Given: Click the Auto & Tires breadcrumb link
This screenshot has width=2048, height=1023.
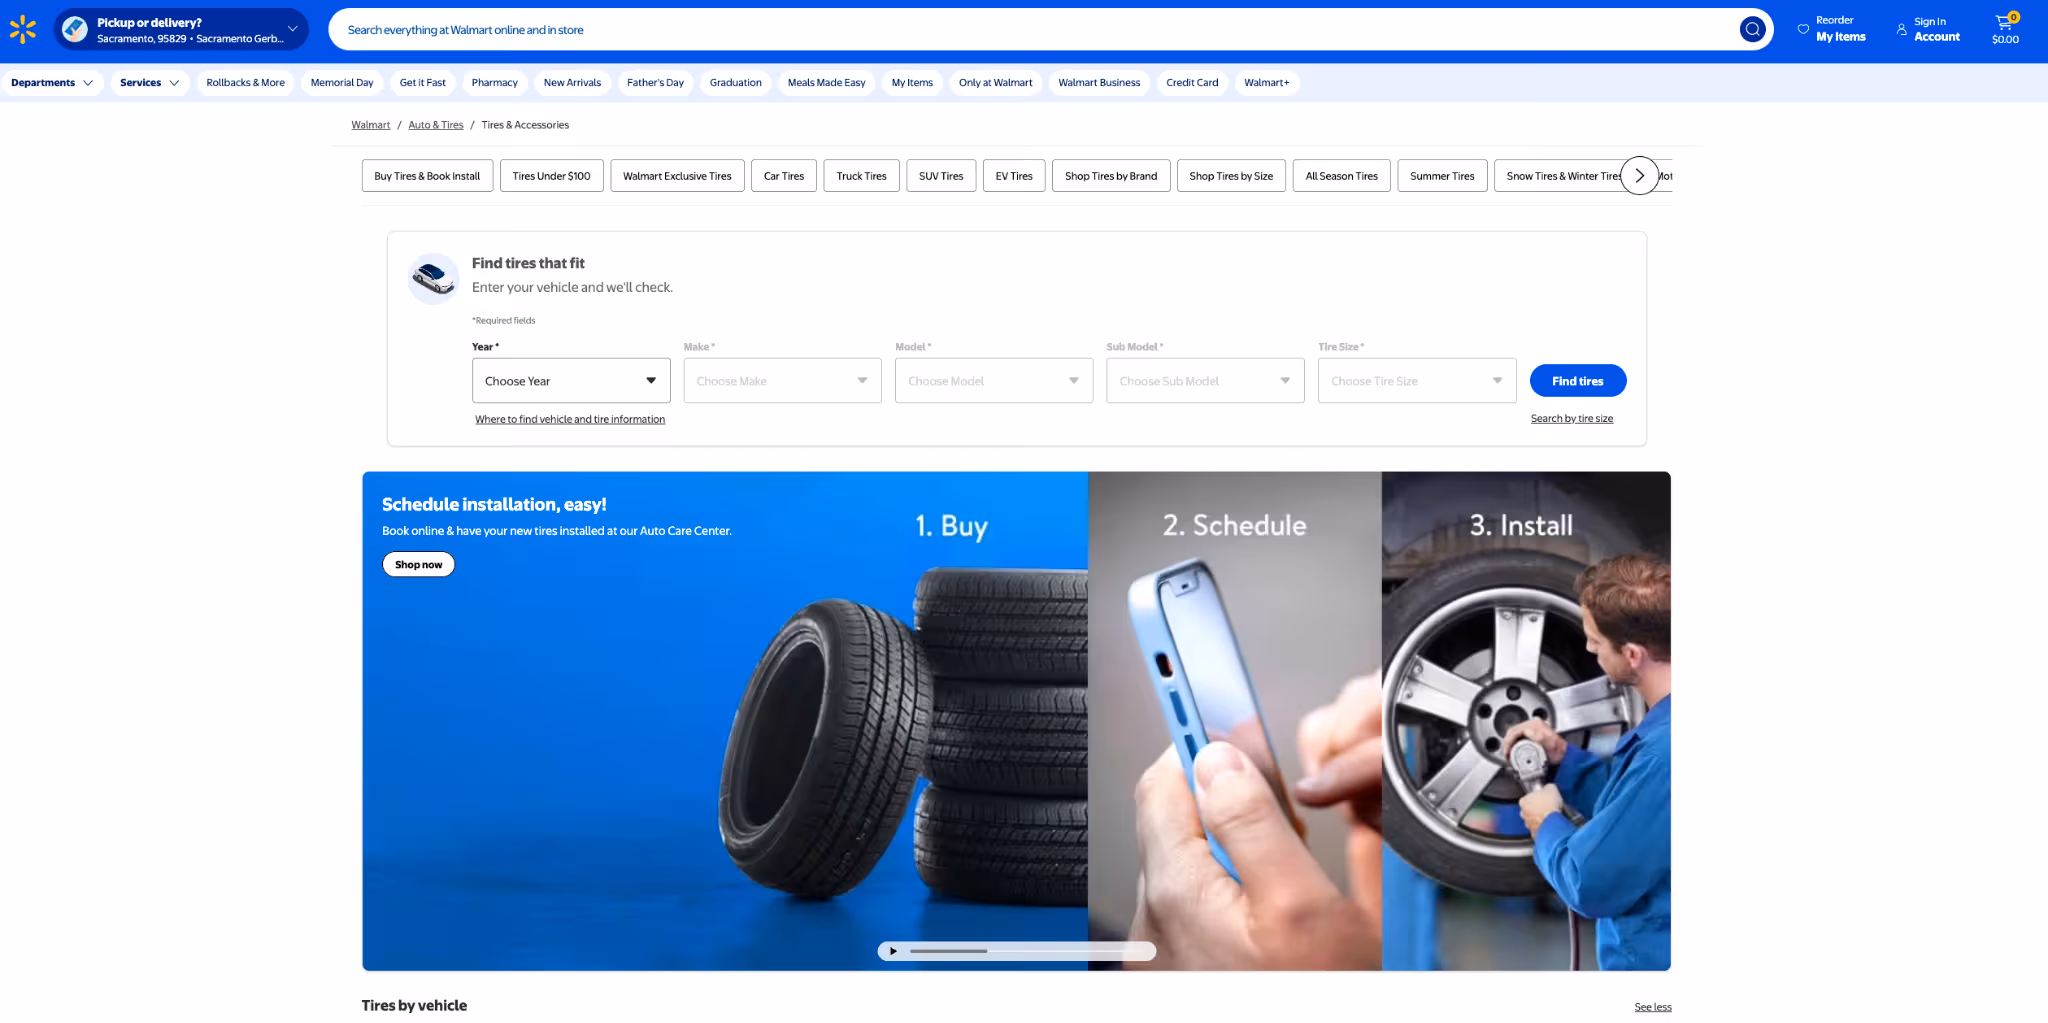Looking at the screenshot, I should coord(436,125).
